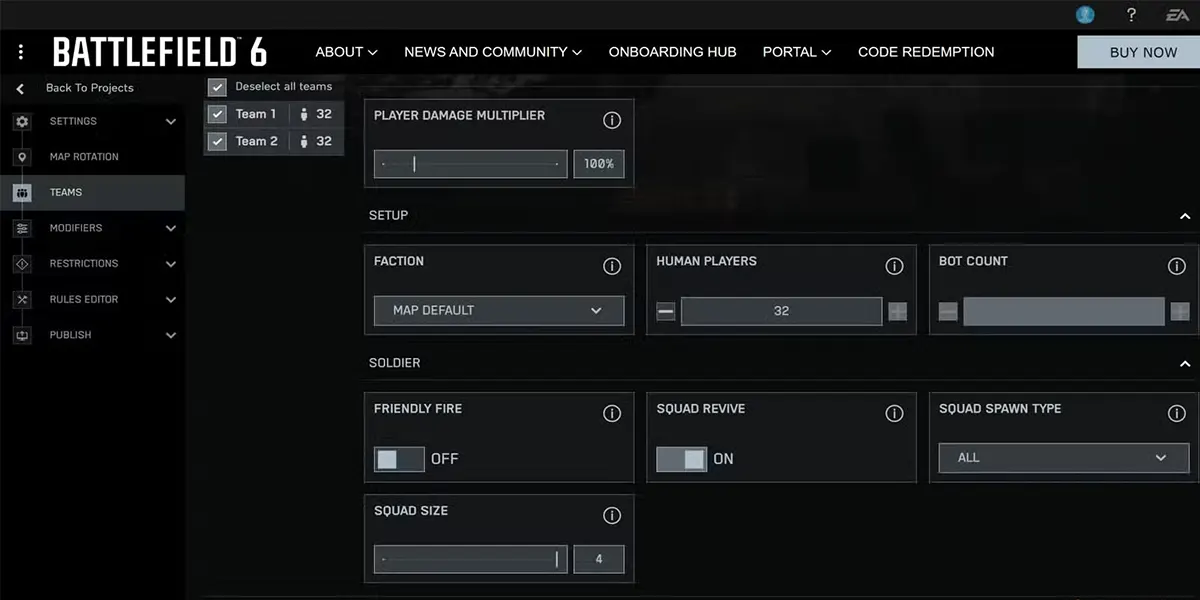Click the Friendly Fire info icon
Viewport: 1200px width, 600px height.
612,414
